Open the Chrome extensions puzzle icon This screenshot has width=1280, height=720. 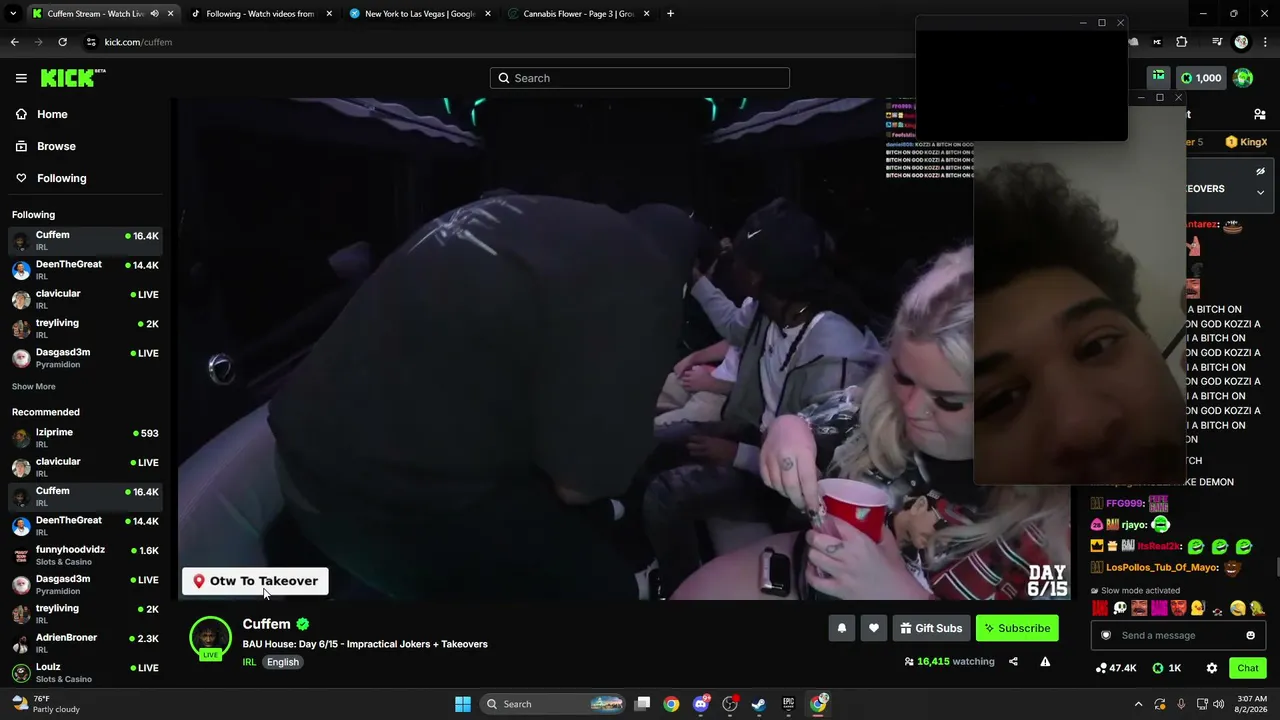(1182, 42)
